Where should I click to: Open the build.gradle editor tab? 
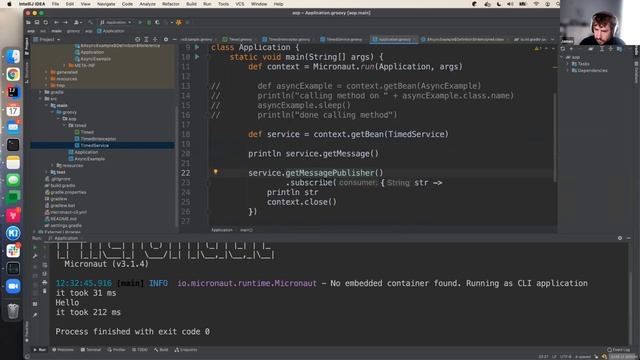[x=531, y=40]
